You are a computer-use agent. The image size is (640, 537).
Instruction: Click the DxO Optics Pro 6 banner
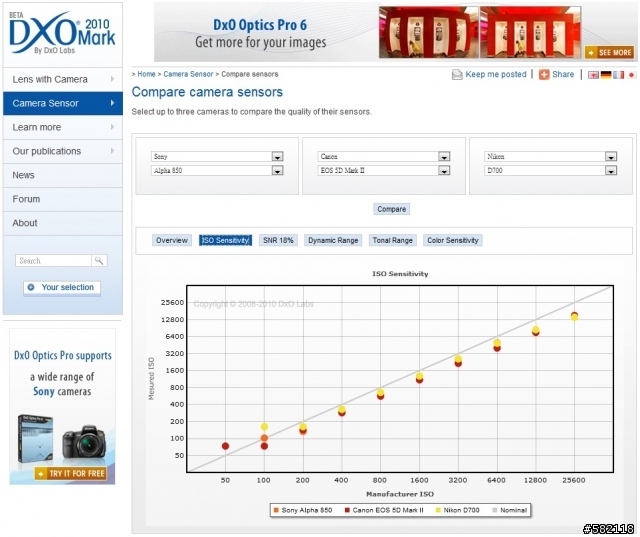[394, 32]
